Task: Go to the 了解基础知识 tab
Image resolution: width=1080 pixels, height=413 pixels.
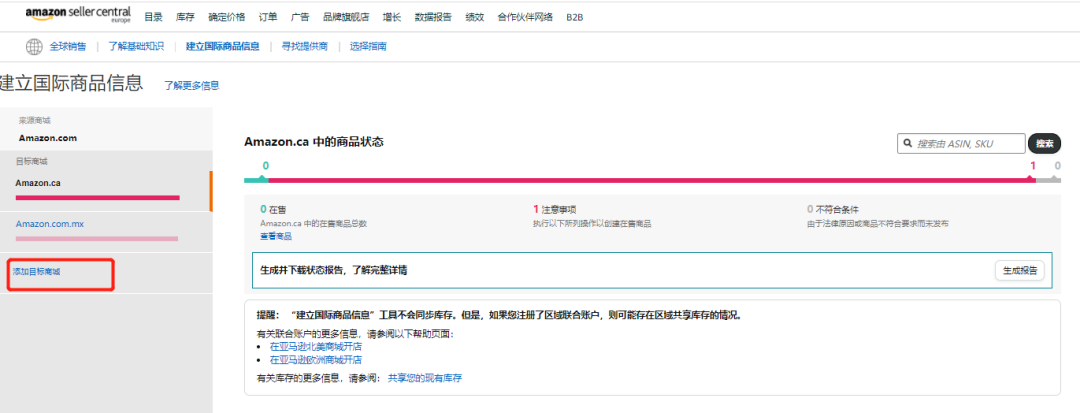Action: (136, 47)
